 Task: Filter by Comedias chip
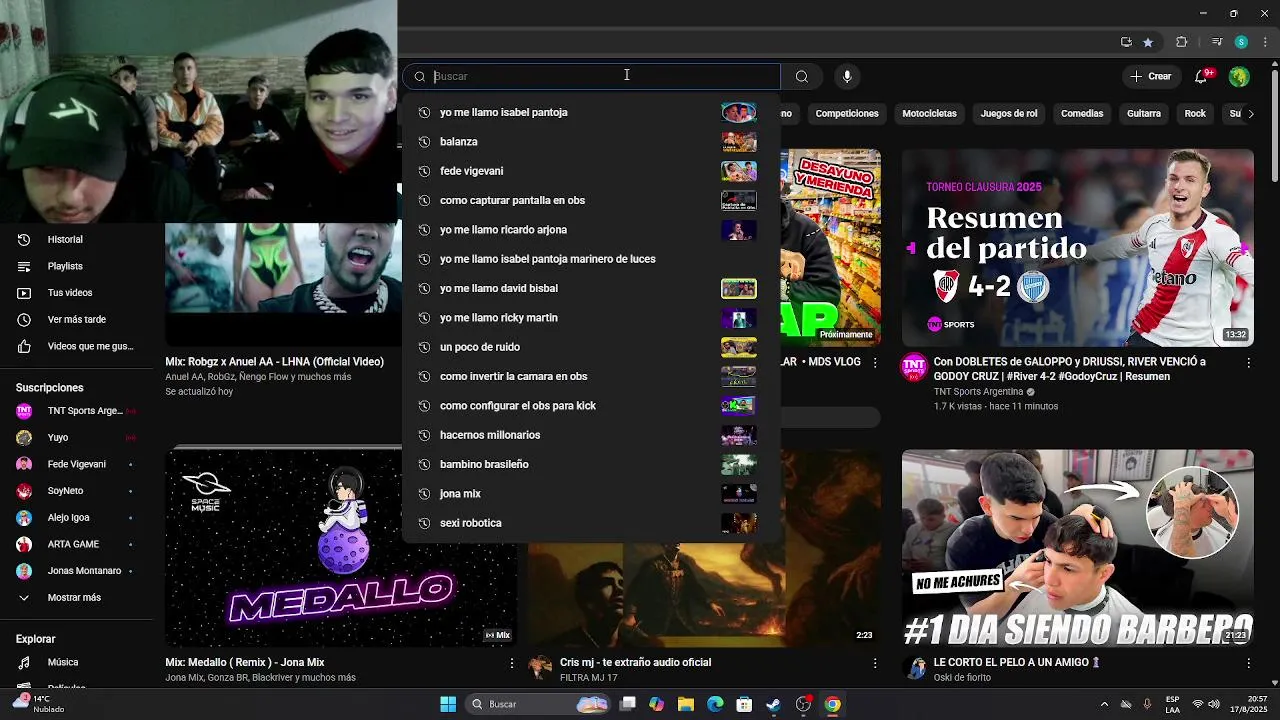[x=1082, y=114]
